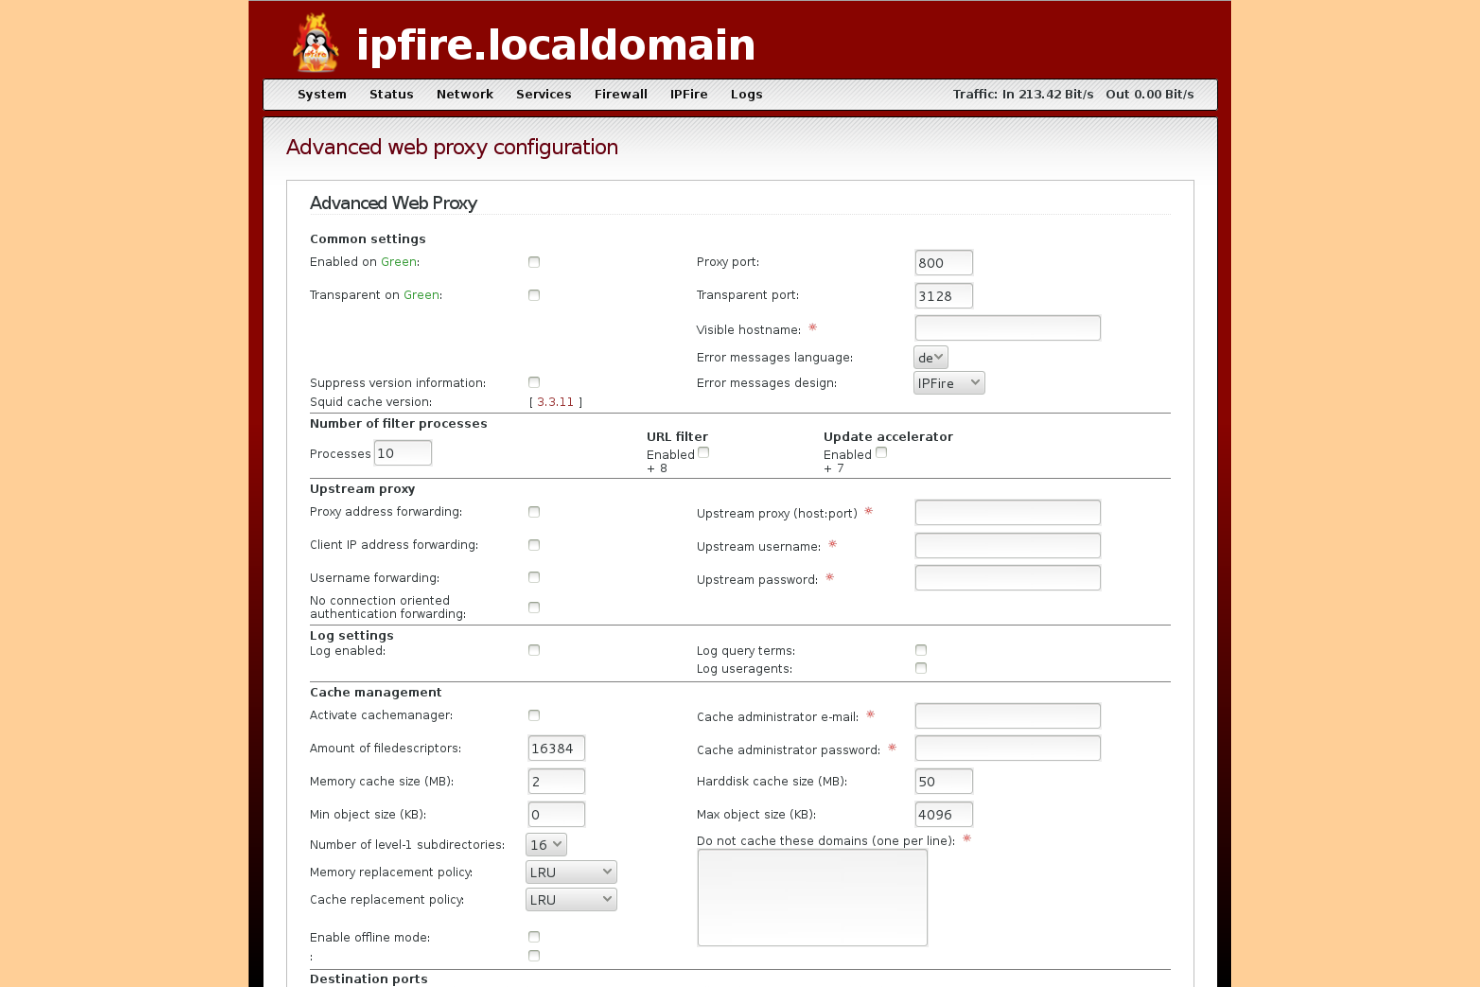Click the Squid cache version 3.3.11 link
This screenshot has height=987, width=1480.
555,401
